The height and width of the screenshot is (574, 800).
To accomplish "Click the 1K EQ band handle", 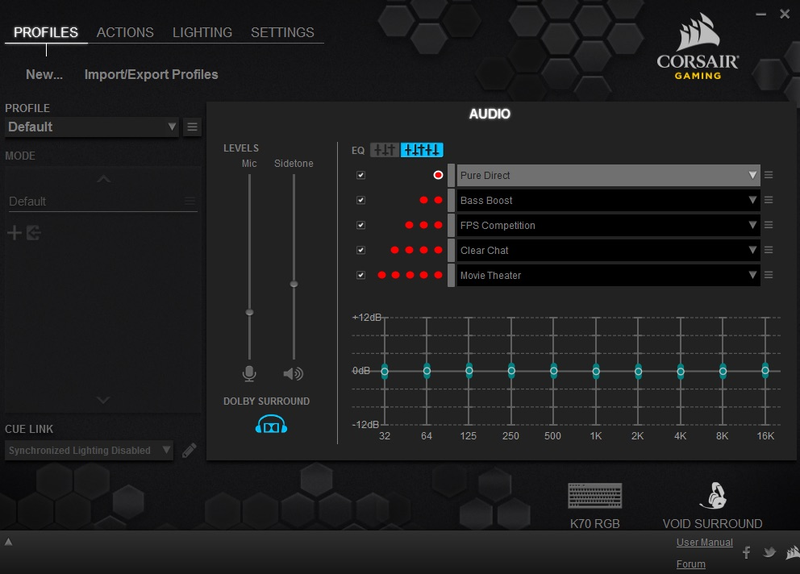I will coord(596,371).
